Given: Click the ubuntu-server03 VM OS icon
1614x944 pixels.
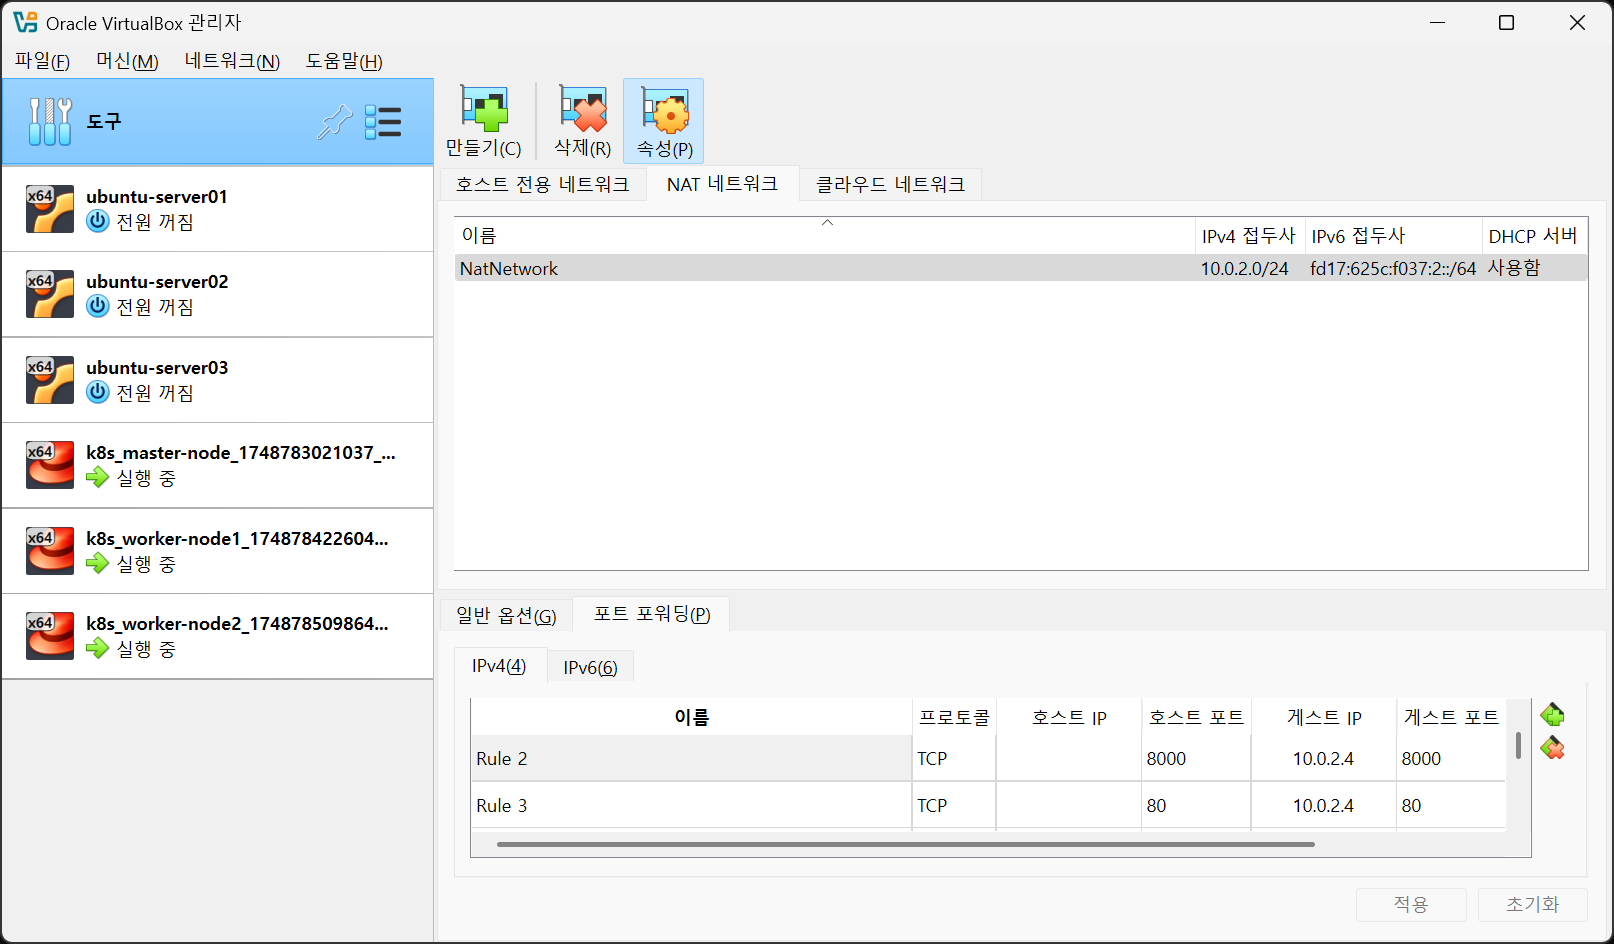Looking at the screenshot, I should click(50, 380).
